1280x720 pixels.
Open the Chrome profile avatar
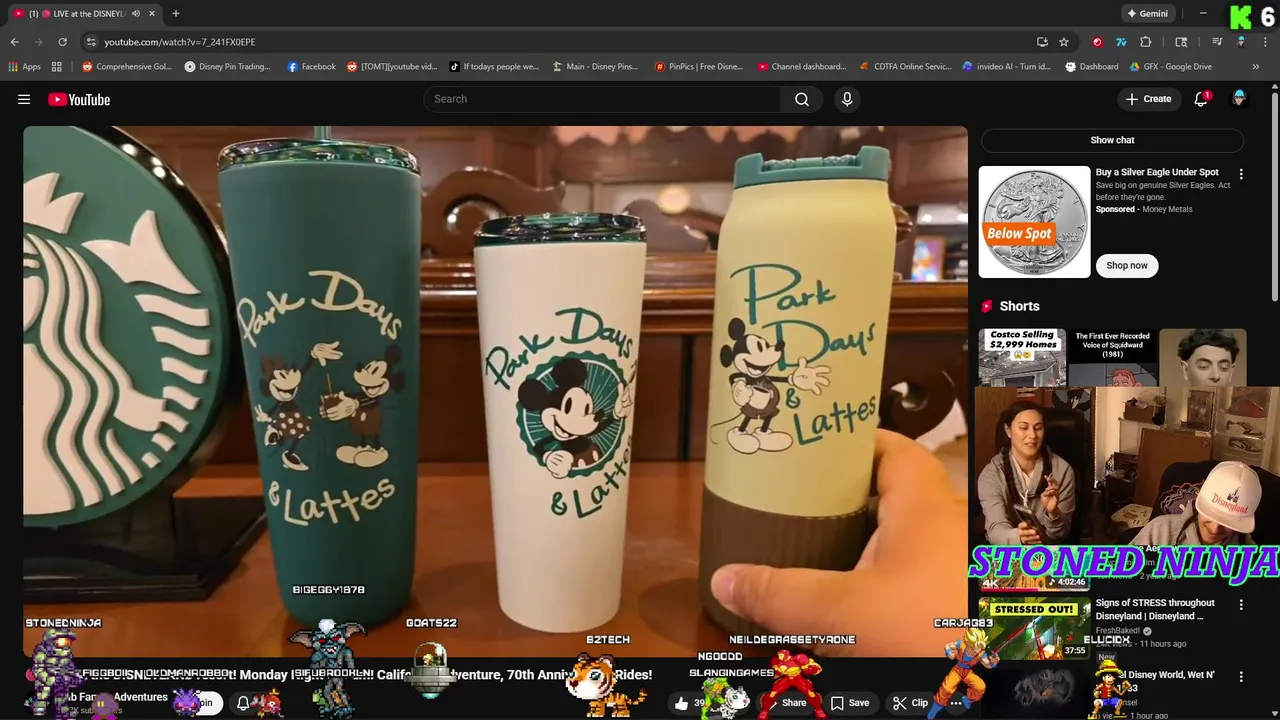tap(1241, 42)
